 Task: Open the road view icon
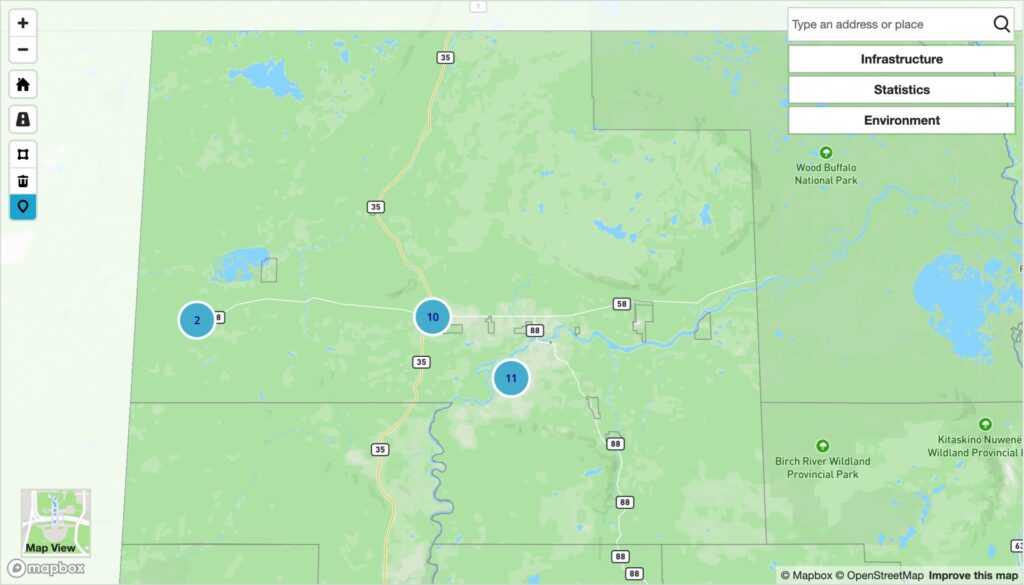(23, 119)
